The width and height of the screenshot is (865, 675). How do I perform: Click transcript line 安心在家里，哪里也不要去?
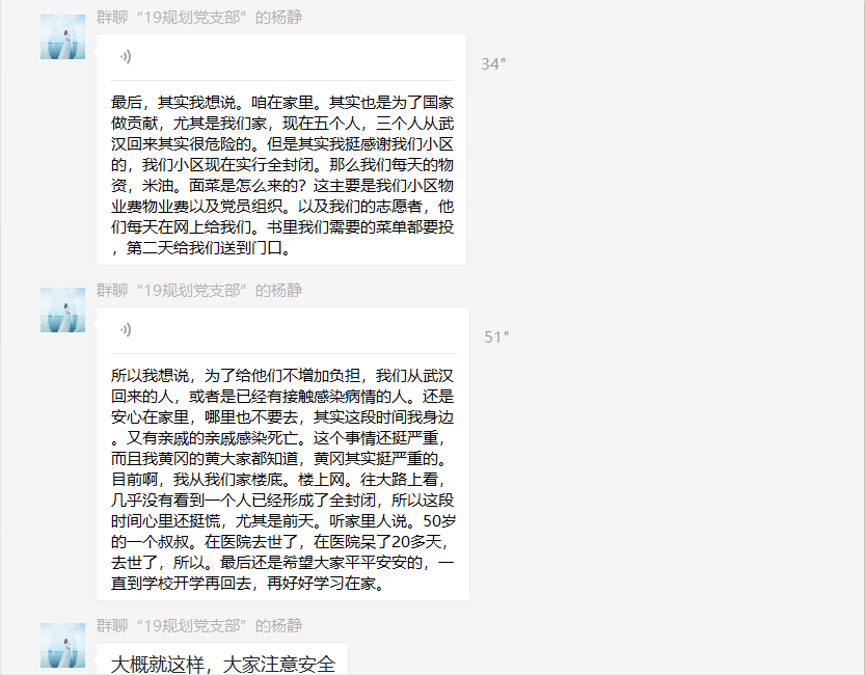(x=282, y=417)
